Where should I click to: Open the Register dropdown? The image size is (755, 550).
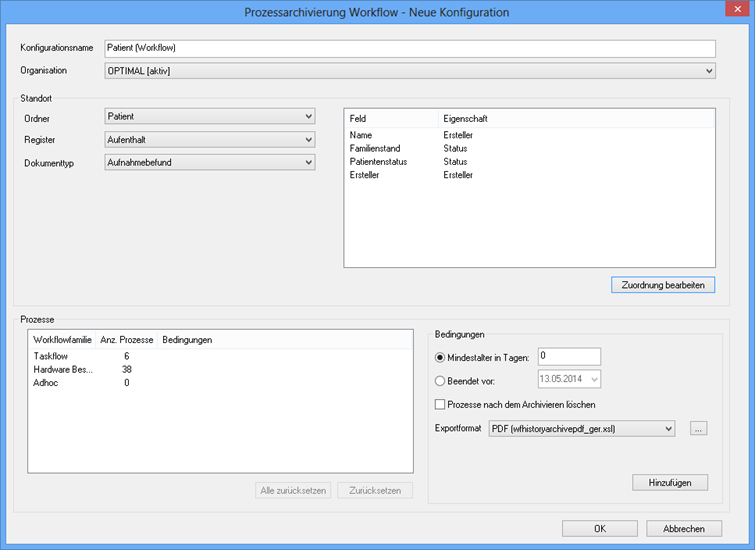click(x=210, y=140)
